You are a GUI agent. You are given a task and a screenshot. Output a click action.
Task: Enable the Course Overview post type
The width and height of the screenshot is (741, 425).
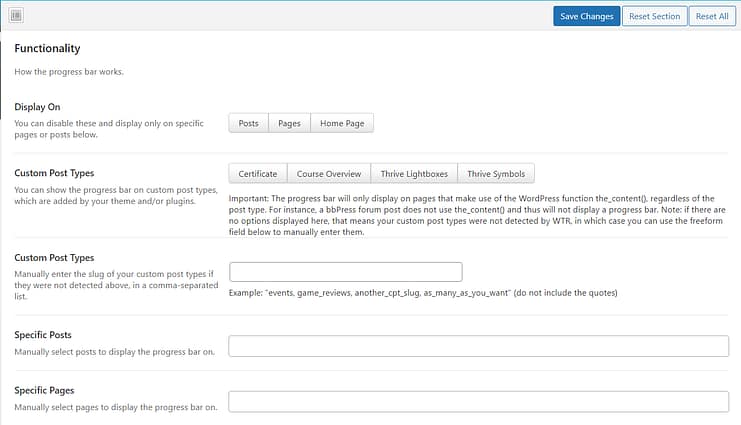click(329, 173)
